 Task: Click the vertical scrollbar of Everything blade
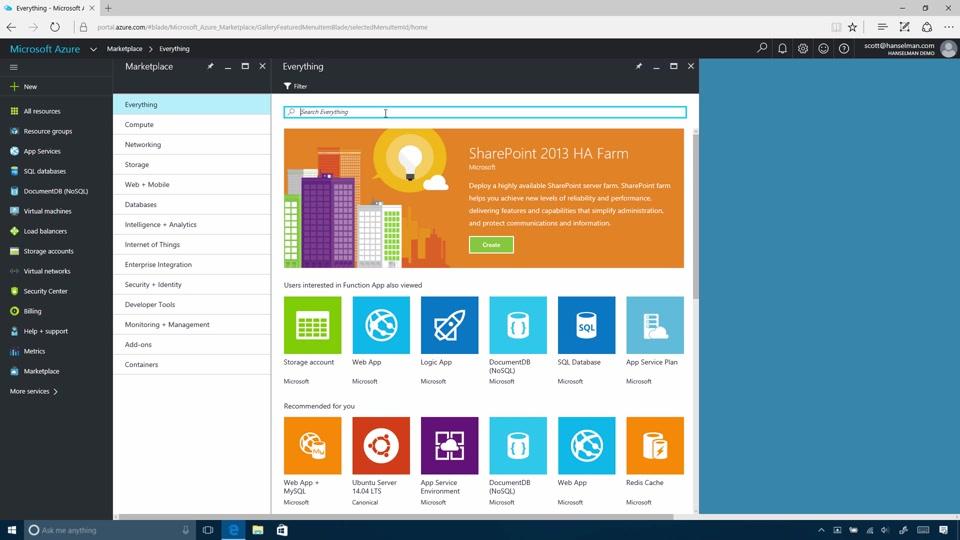point(695,214)
